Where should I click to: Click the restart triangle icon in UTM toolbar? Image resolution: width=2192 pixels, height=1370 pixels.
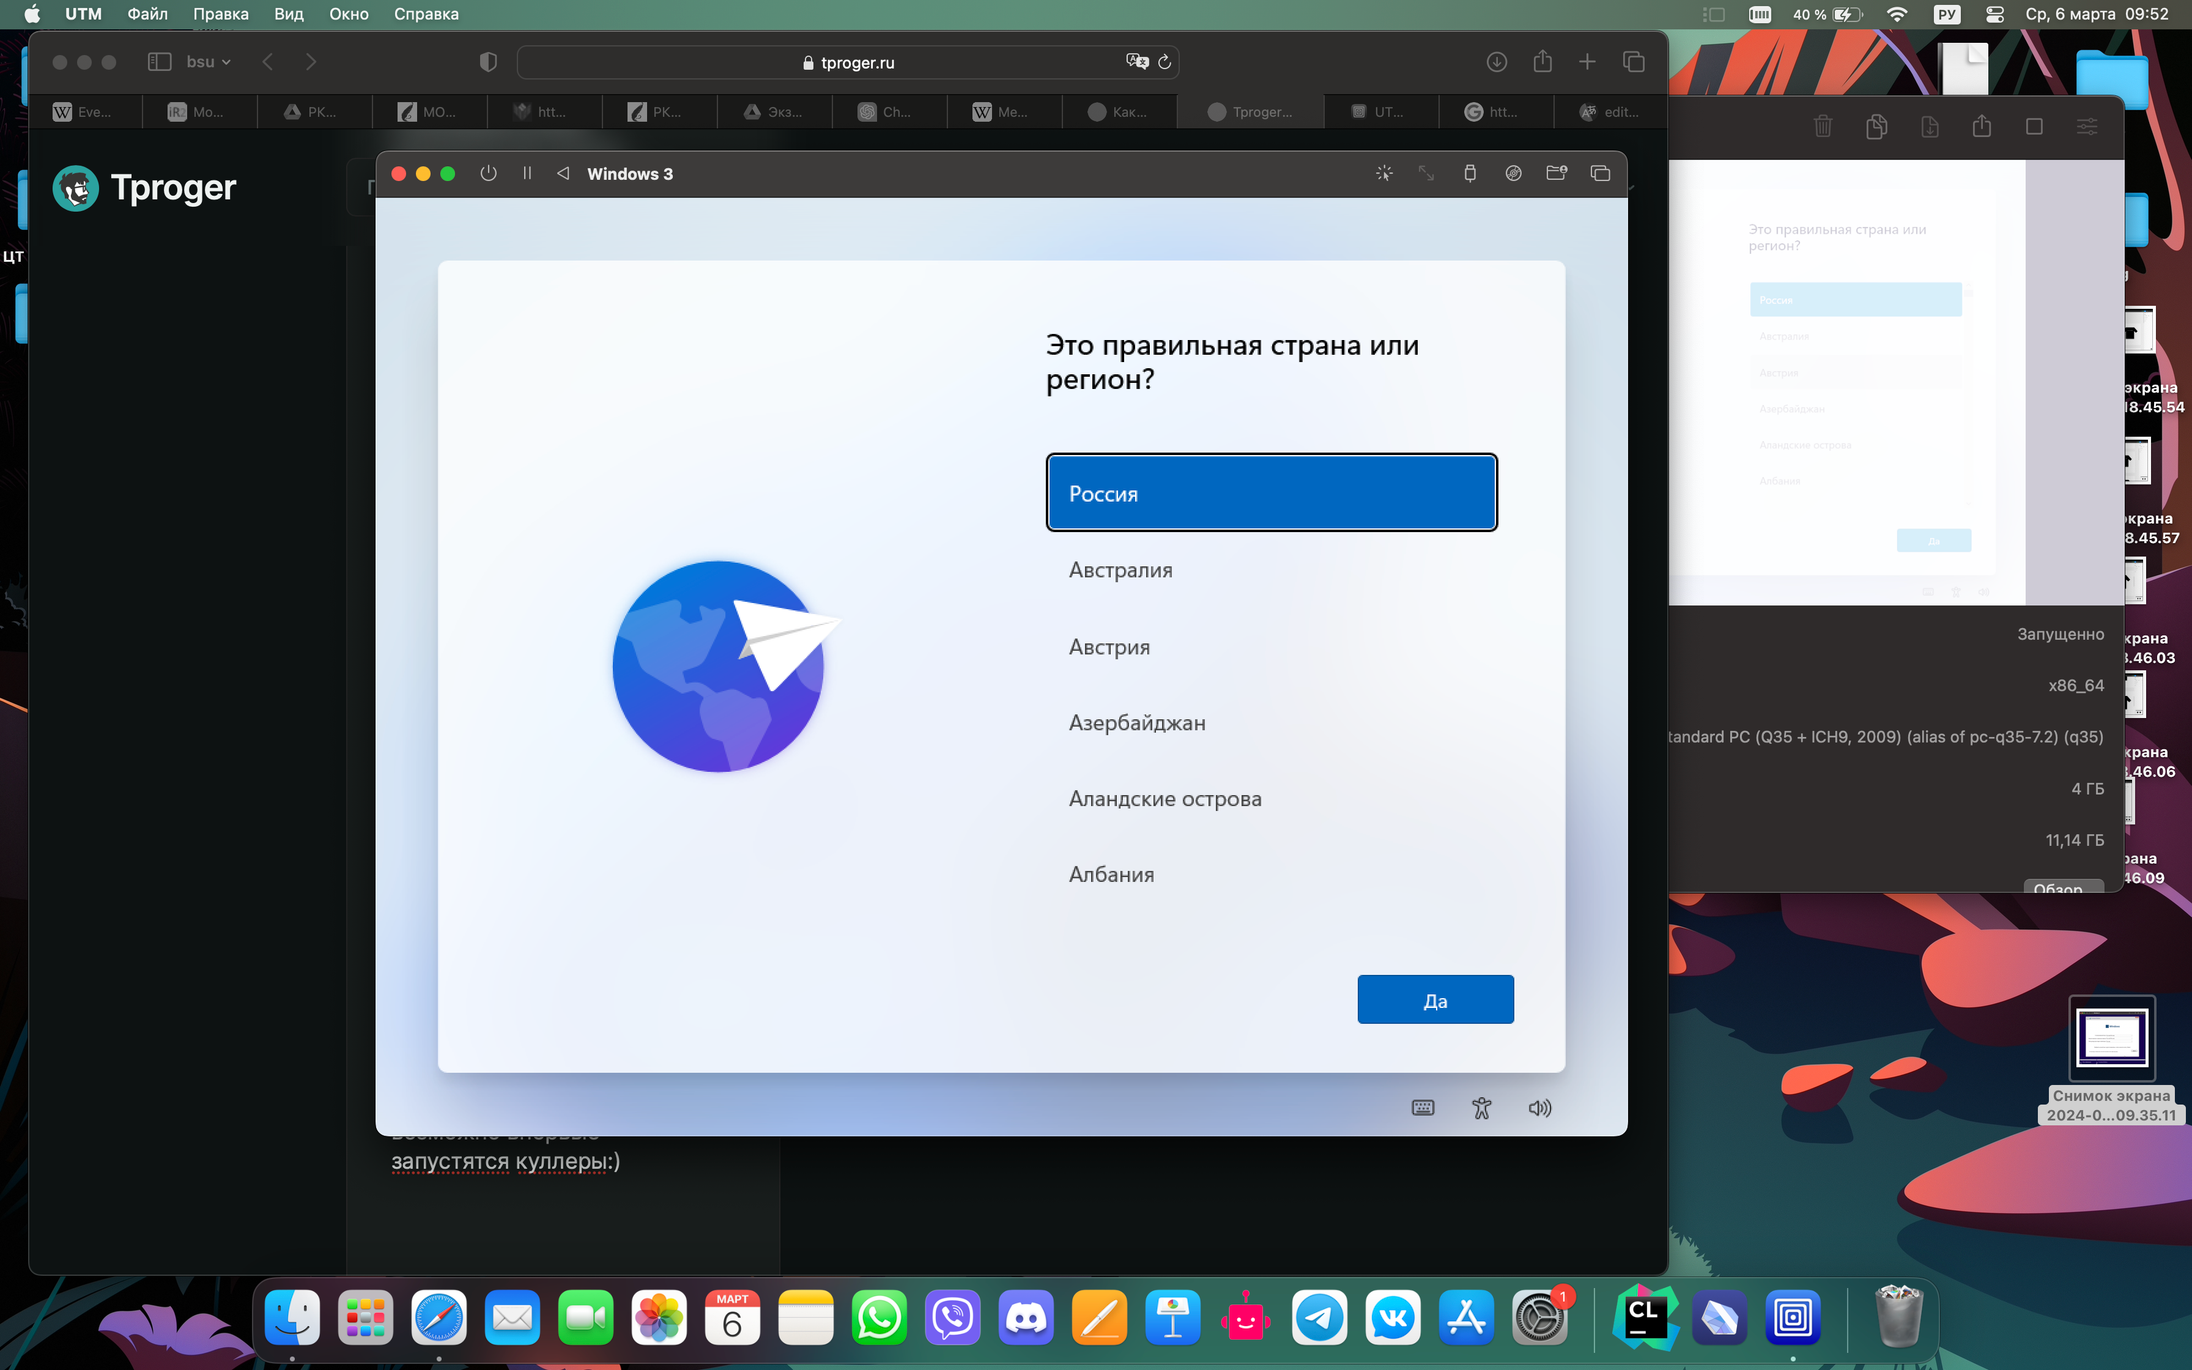click(563, 173)
